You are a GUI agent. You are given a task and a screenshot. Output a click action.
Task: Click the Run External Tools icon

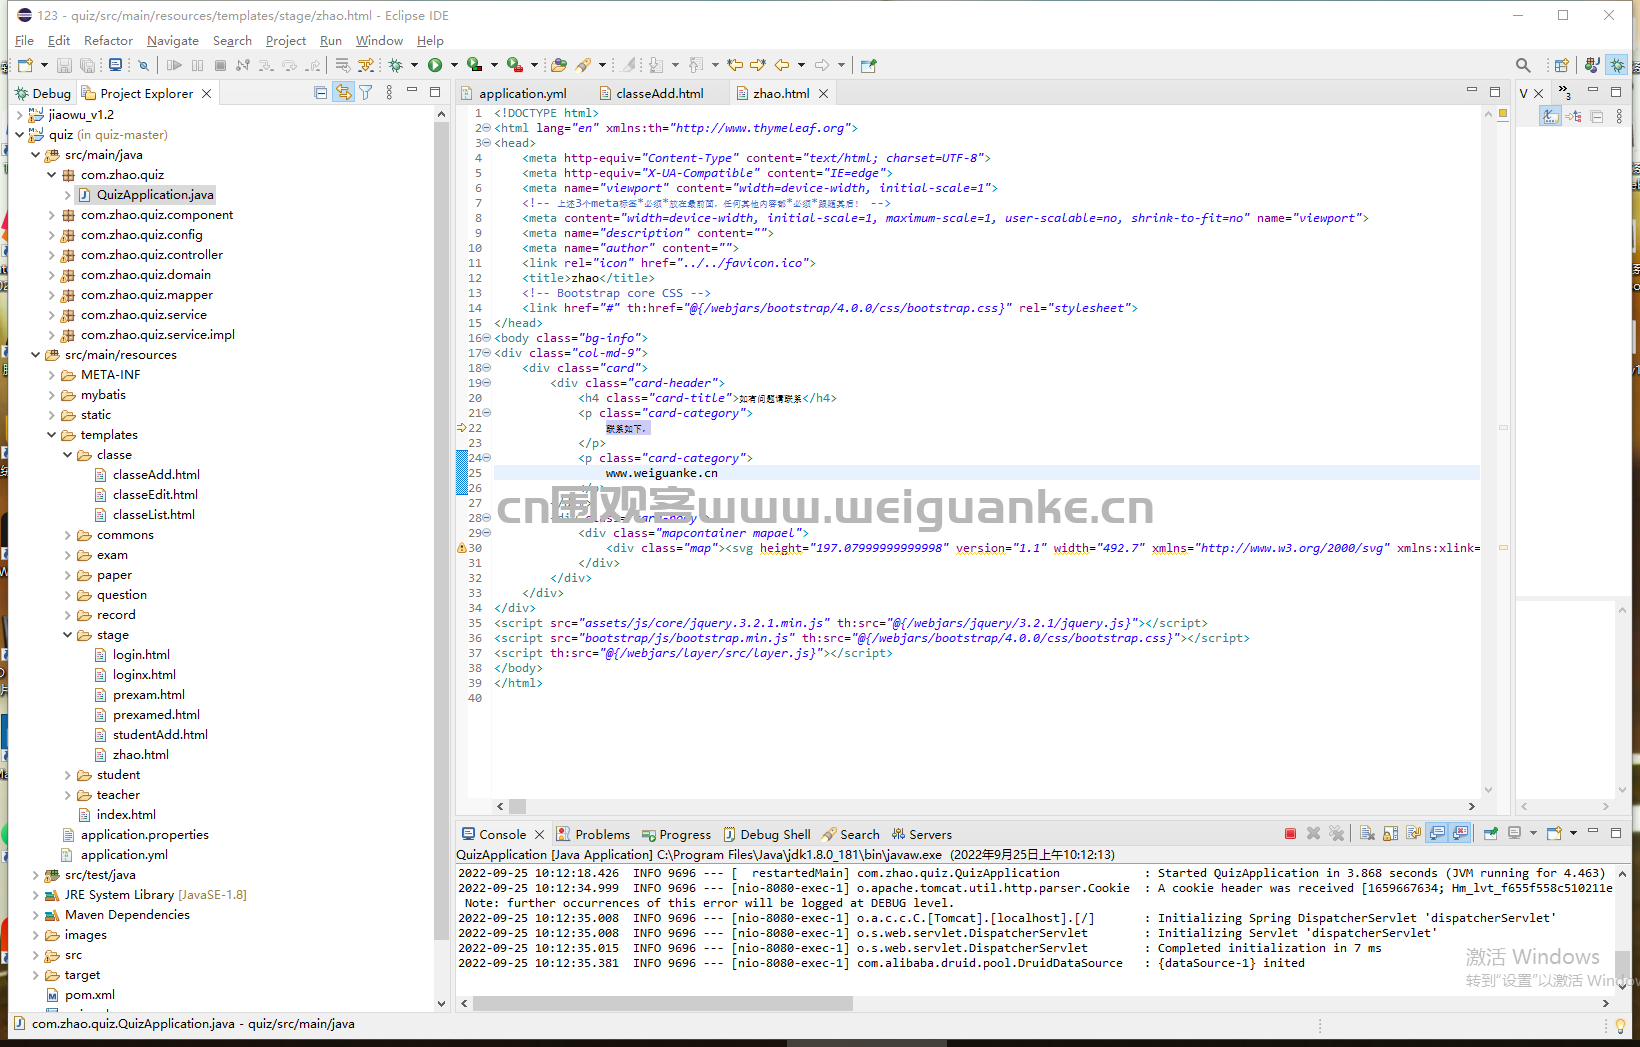(x=514, y=65)
